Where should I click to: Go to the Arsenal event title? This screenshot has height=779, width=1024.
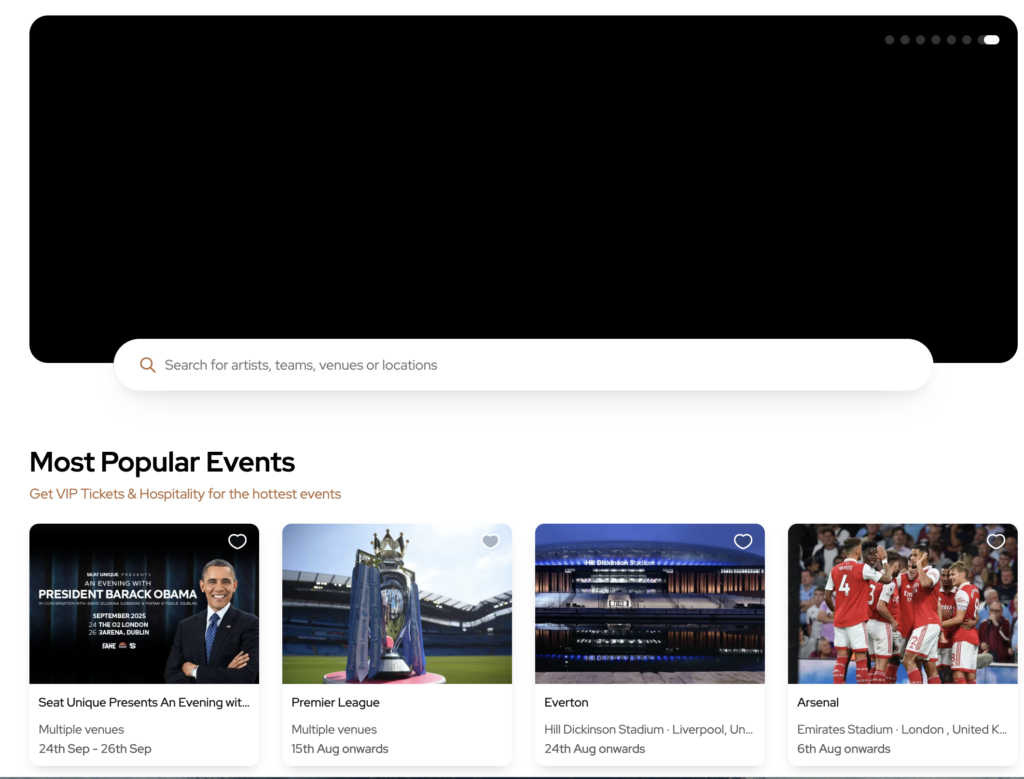[818, 702]
